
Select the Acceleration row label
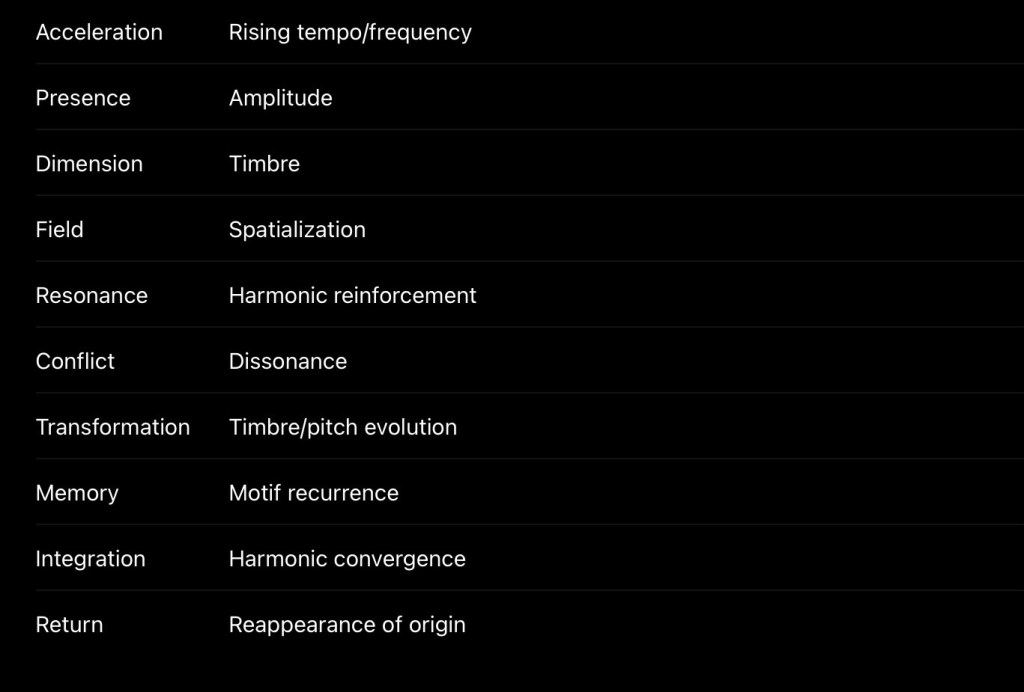[99, 32]
